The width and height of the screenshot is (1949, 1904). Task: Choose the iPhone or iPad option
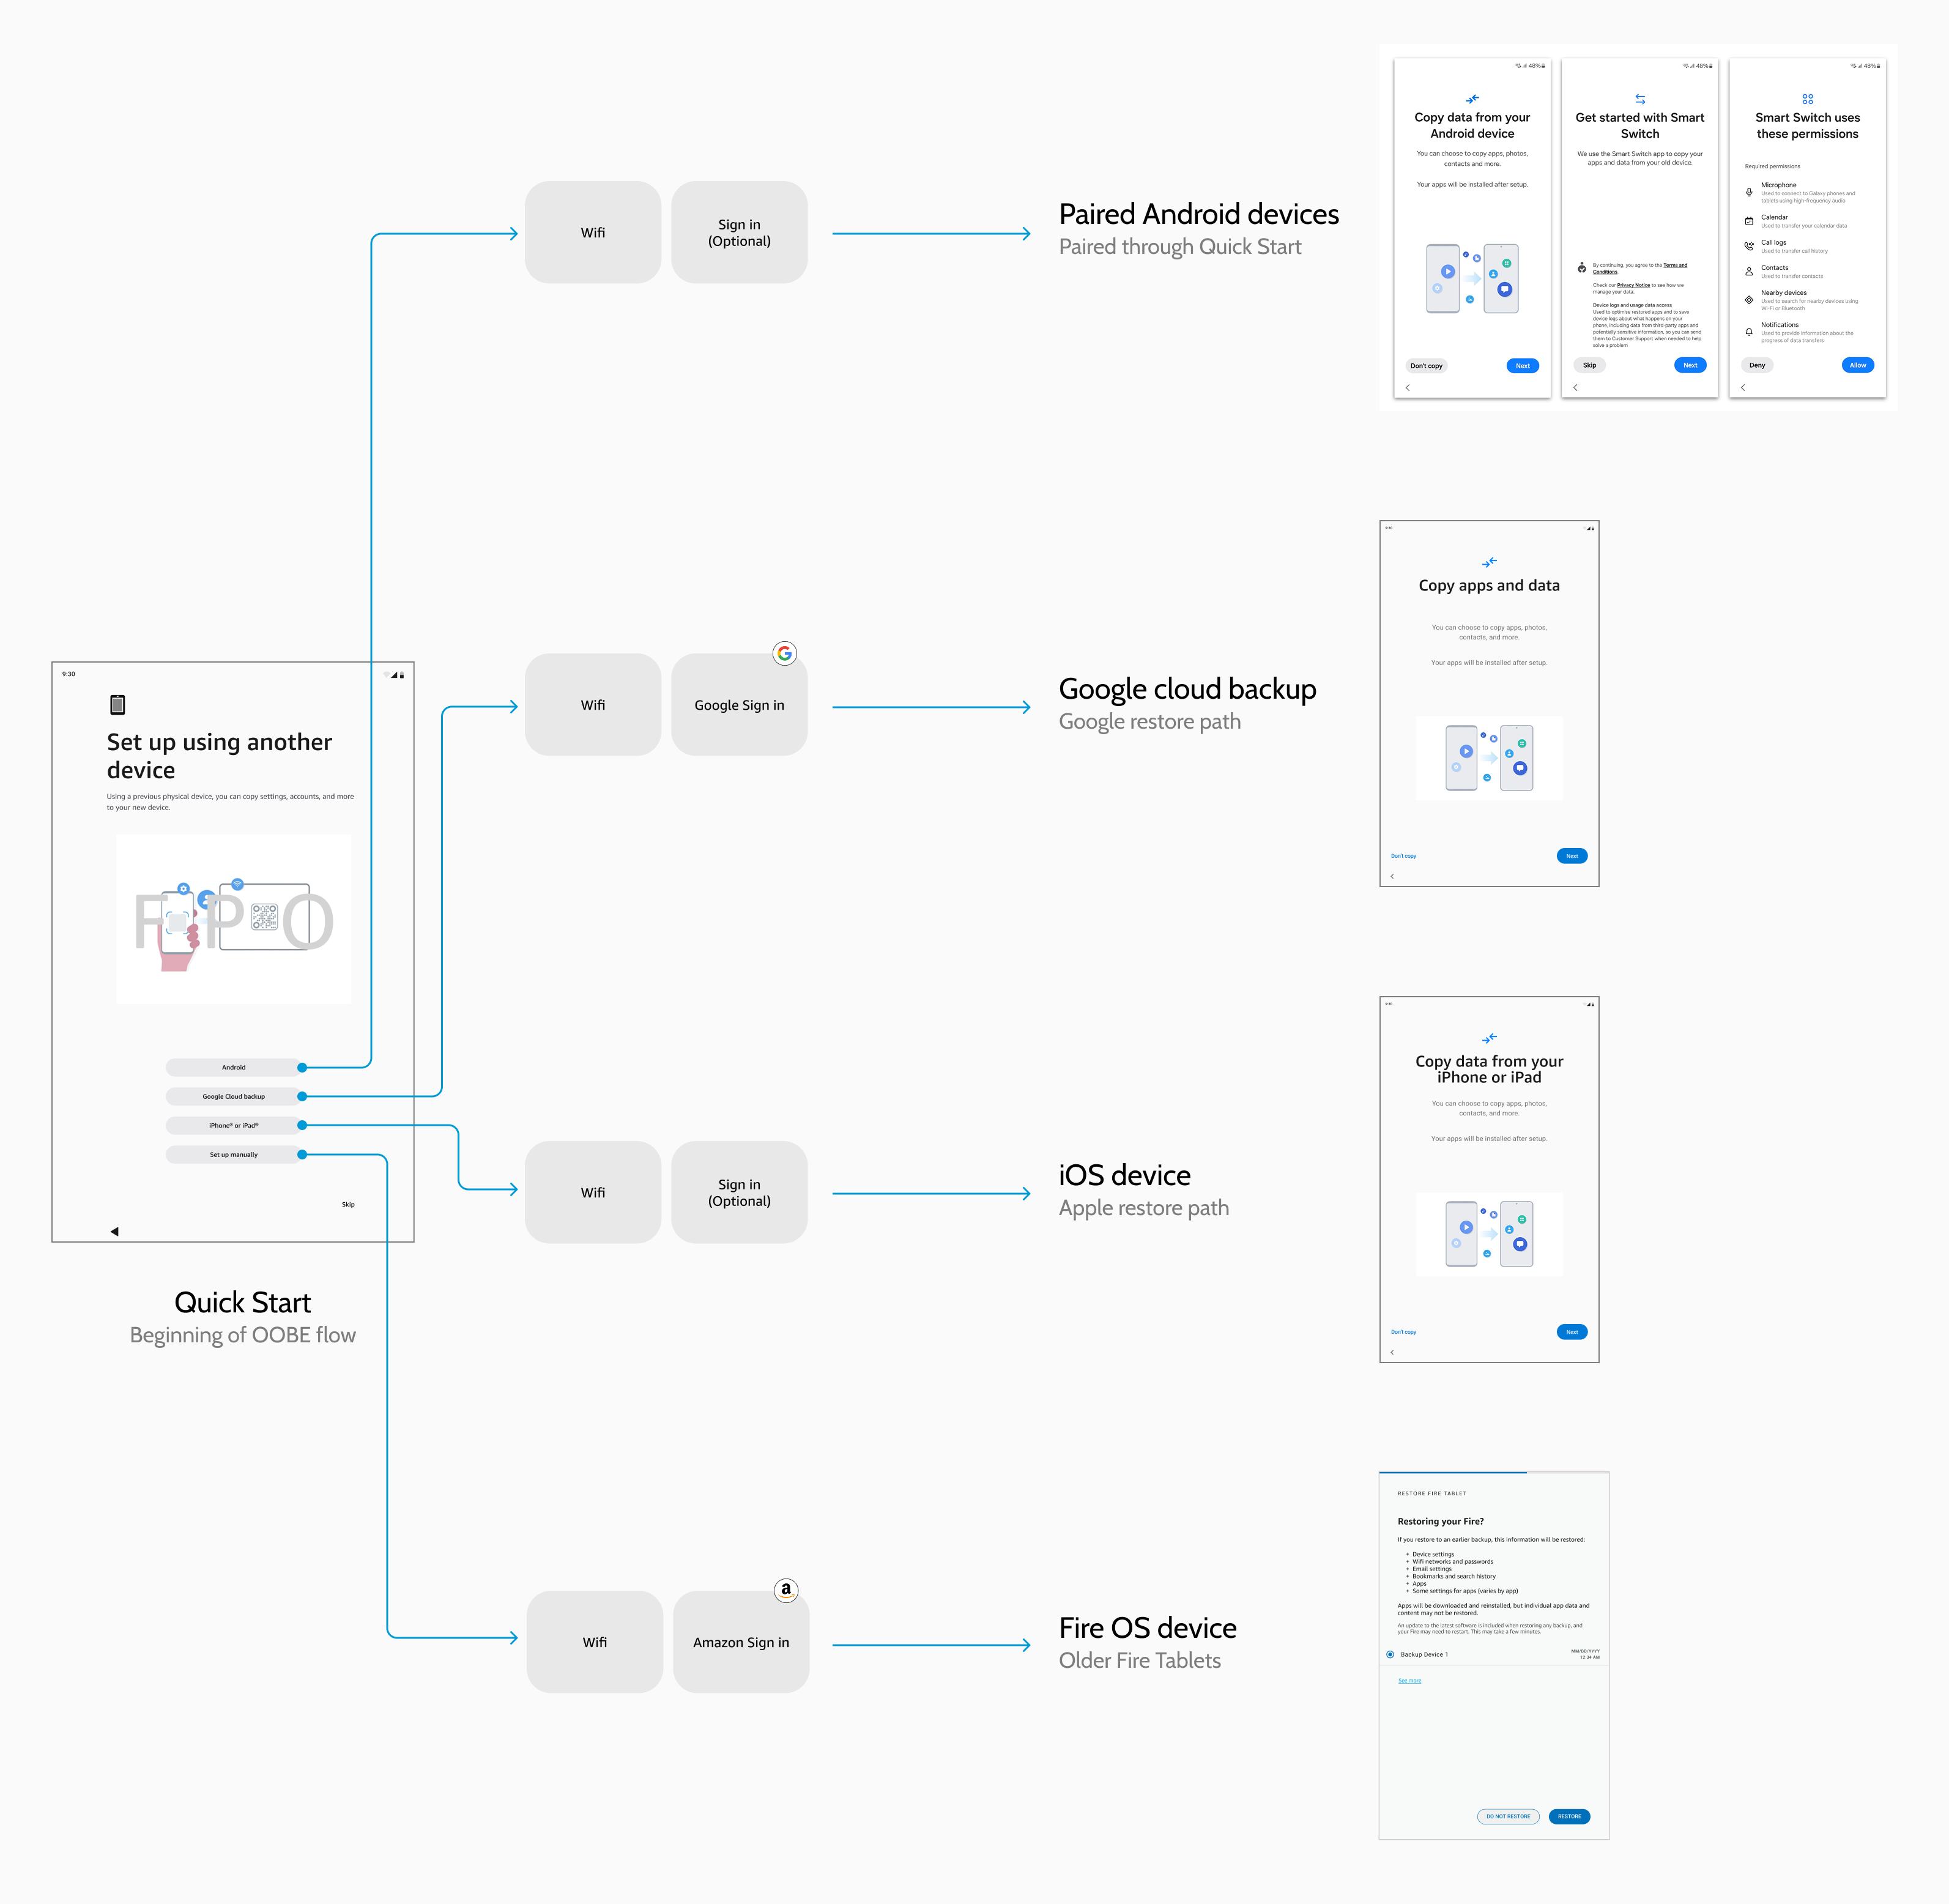pyautogui.click(x=233, y=1125)
